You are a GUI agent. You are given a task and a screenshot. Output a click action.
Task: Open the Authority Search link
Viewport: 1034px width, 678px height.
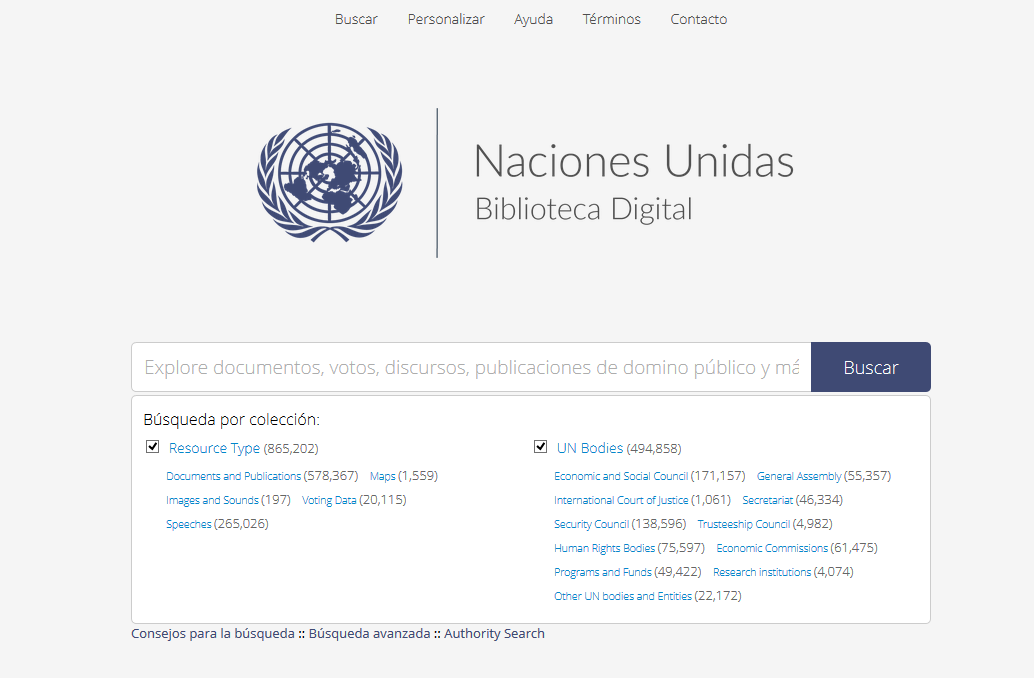tap(495, 634)
